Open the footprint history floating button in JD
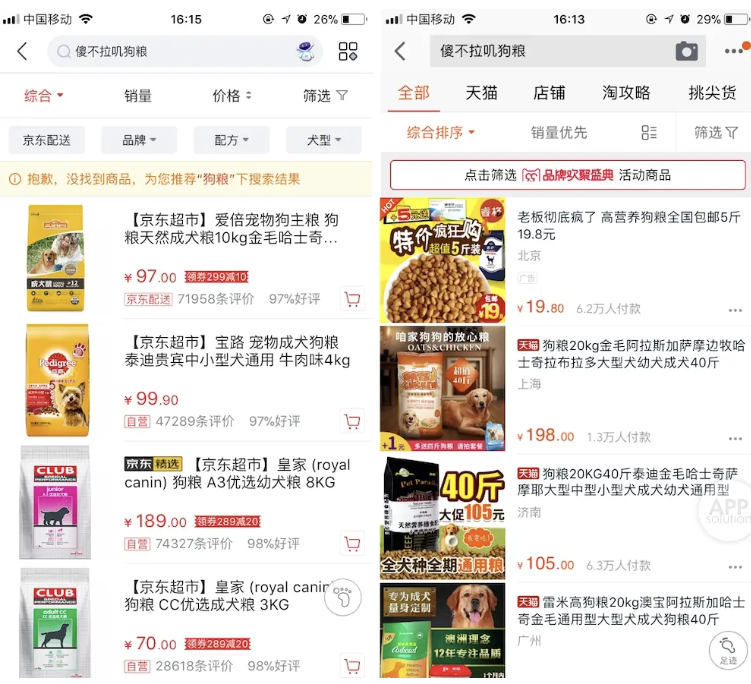This screenshot has width=751, height=684. (343, 597)
